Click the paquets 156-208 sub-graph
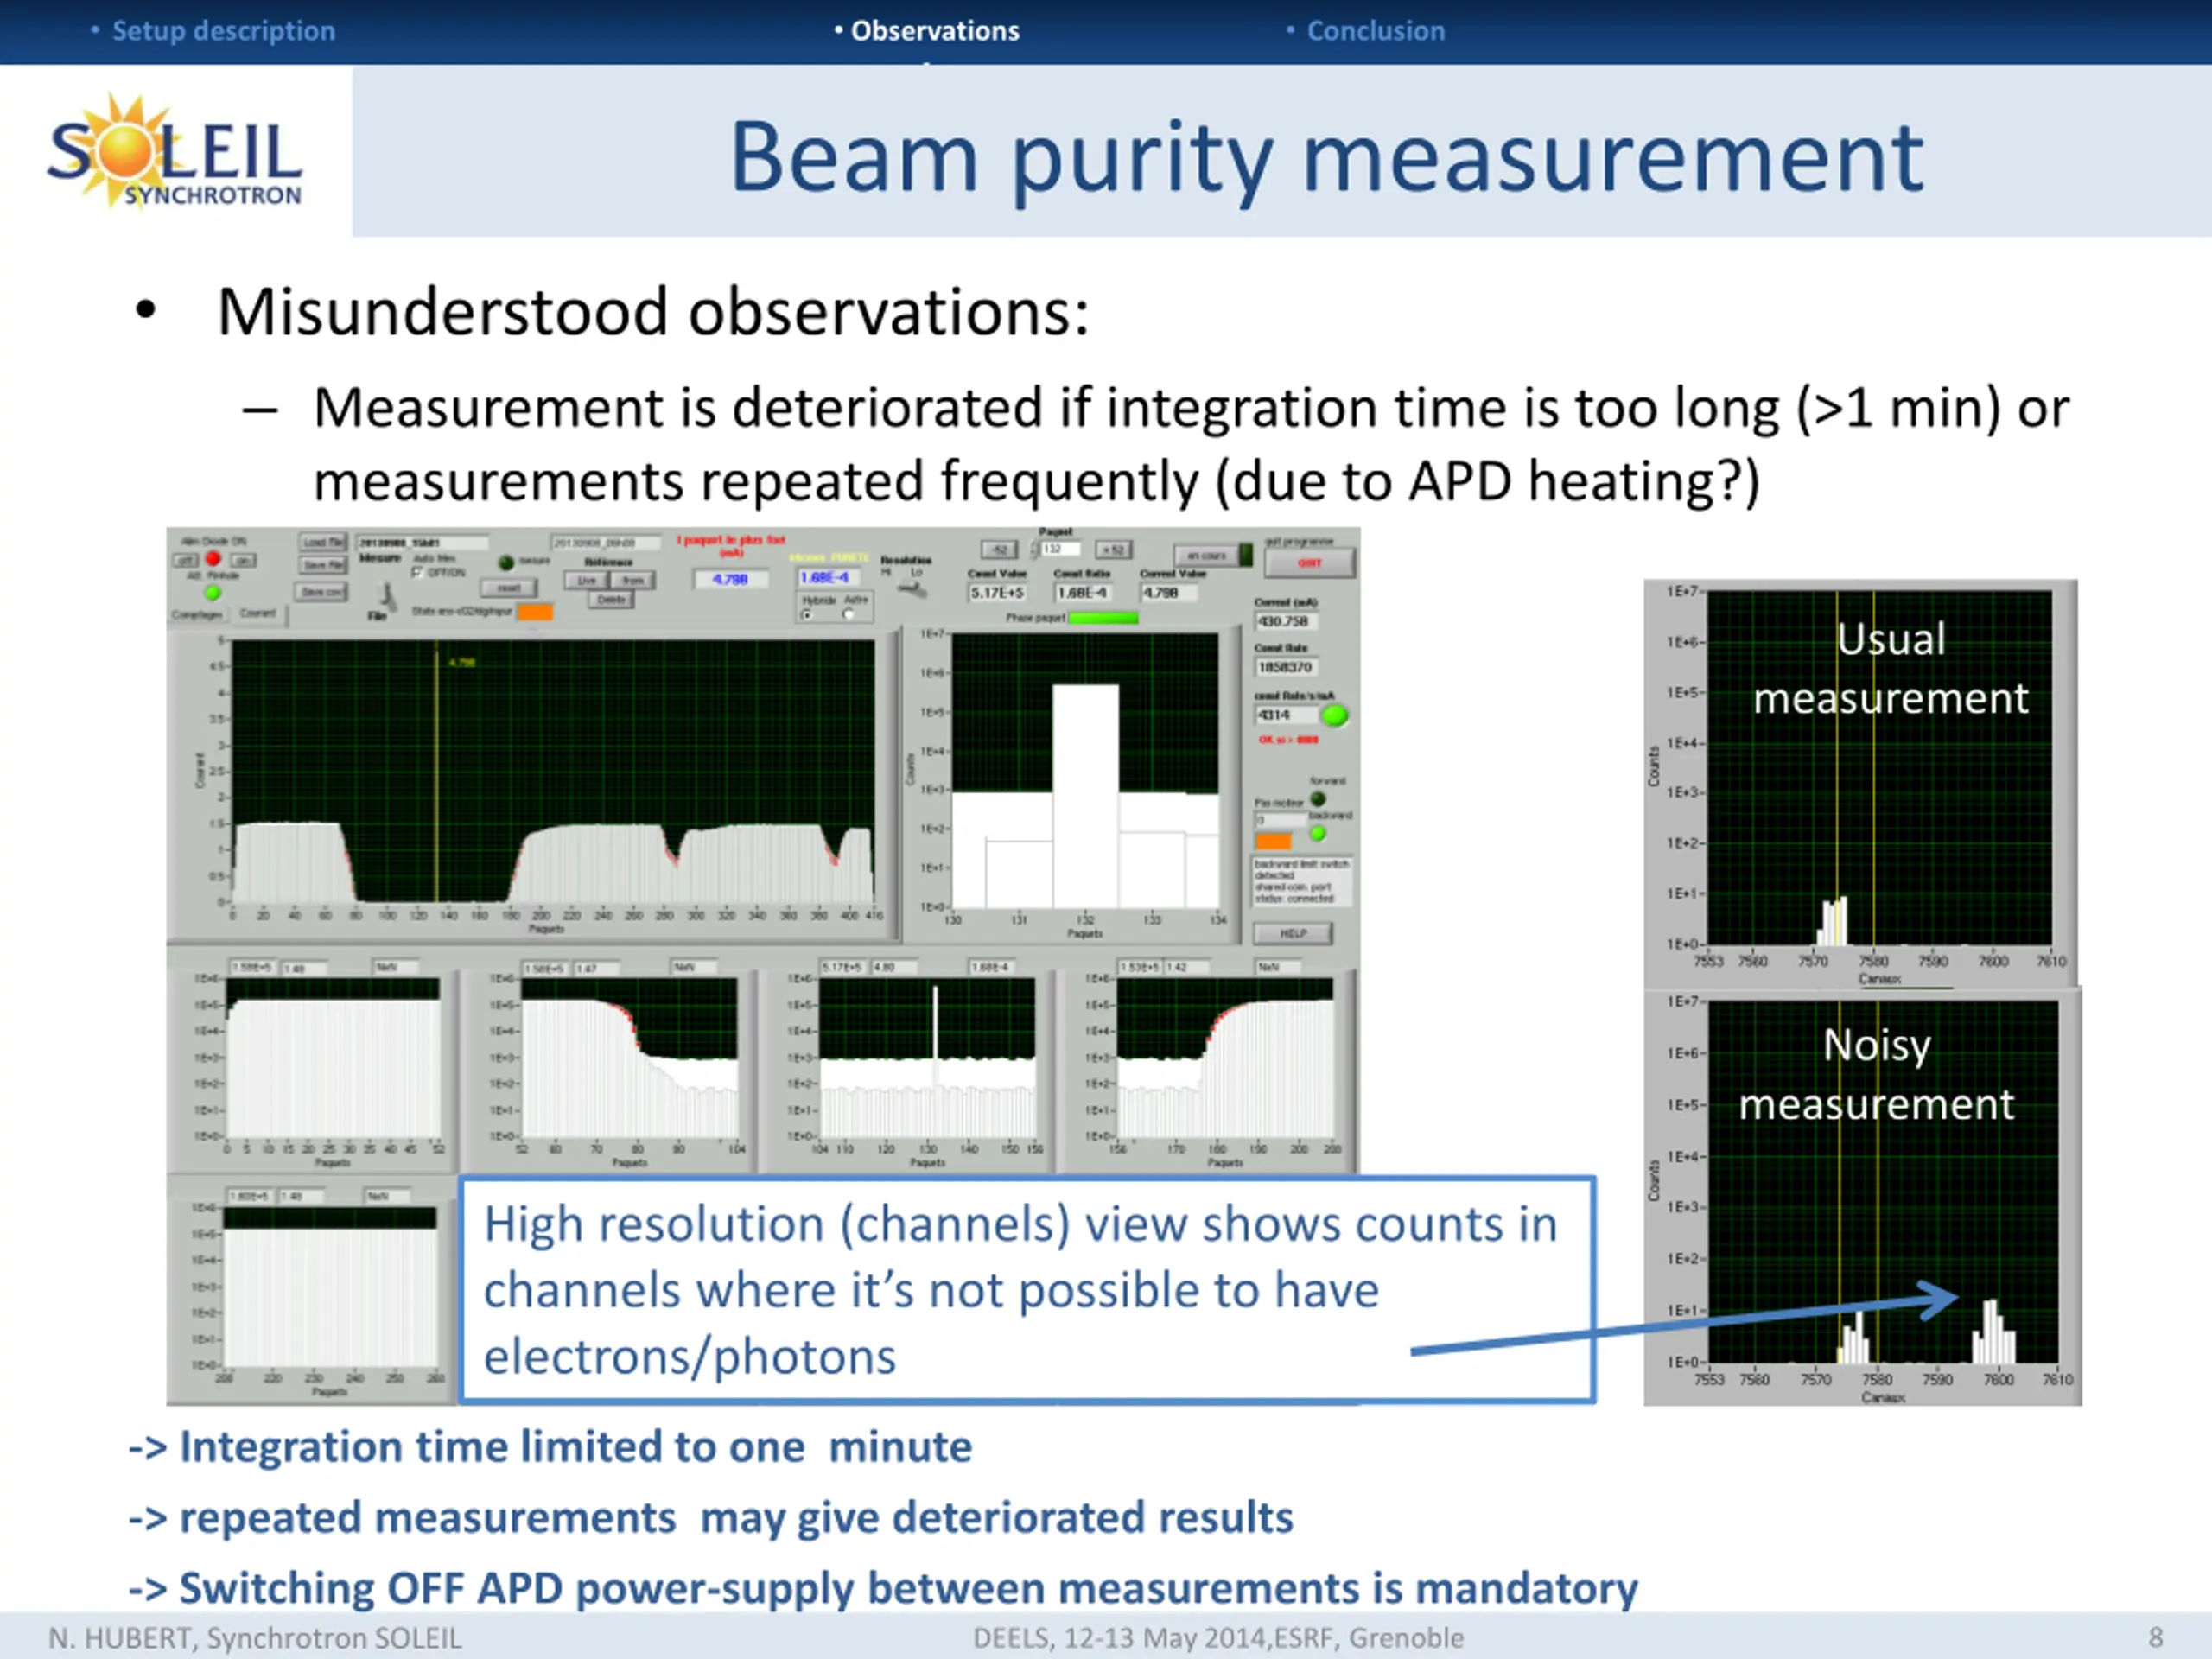2212x1659 pixels. (1225, 1058)
